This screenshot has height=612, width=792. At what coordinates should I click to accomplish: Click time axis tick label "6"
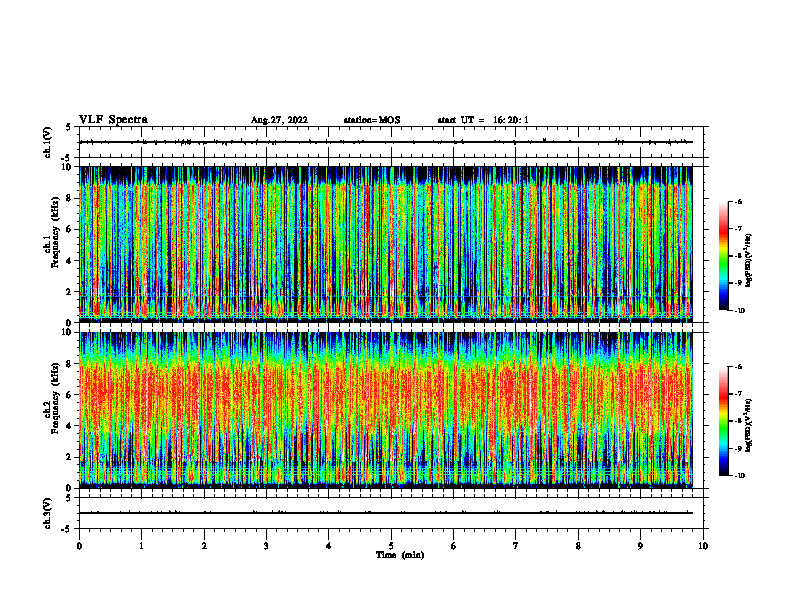pyautogui.click(x=454, y=546)
